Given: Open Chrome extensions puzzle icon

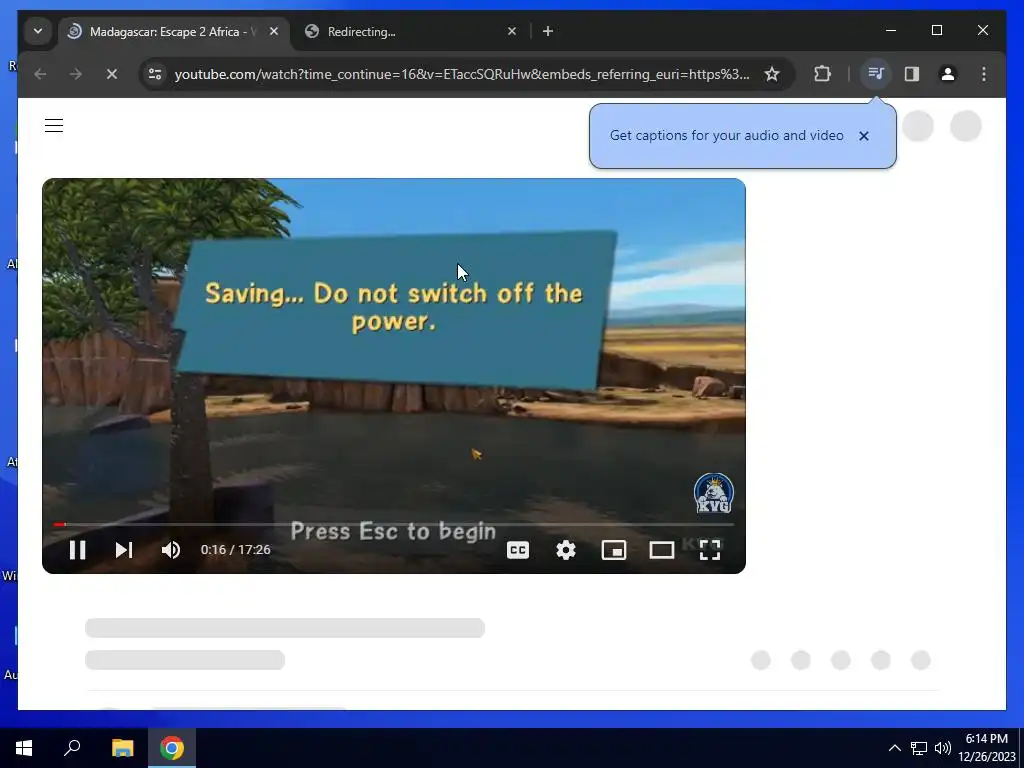Looking at the screenshot, I should point(822,74).
